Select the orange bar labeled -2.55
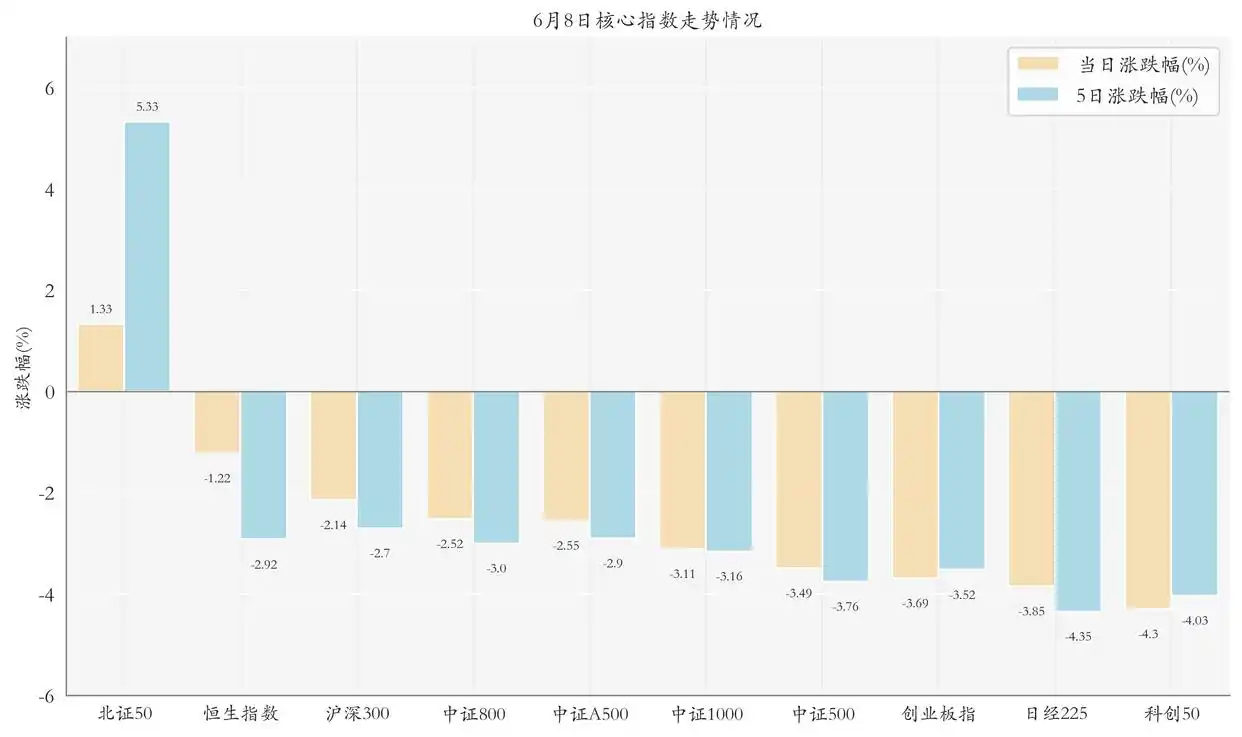1242x737 pixels. tap(566, 456)
